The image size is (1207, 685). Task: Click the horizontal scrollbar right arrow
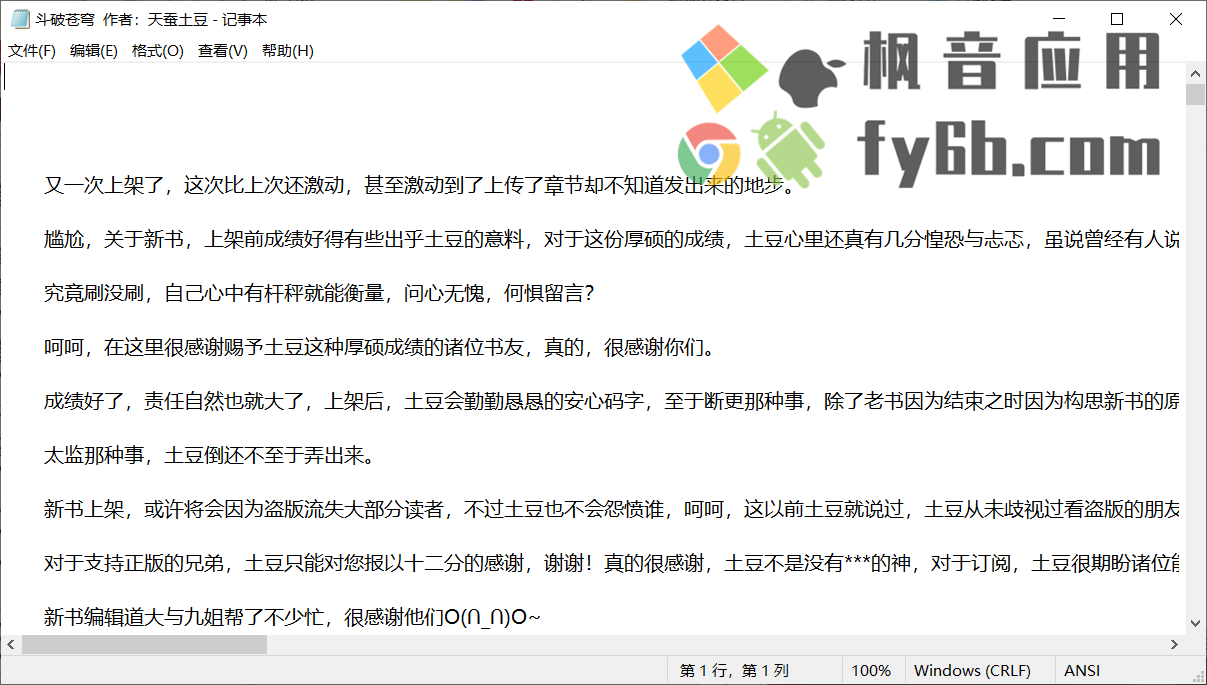click(x=1175, y=645)
